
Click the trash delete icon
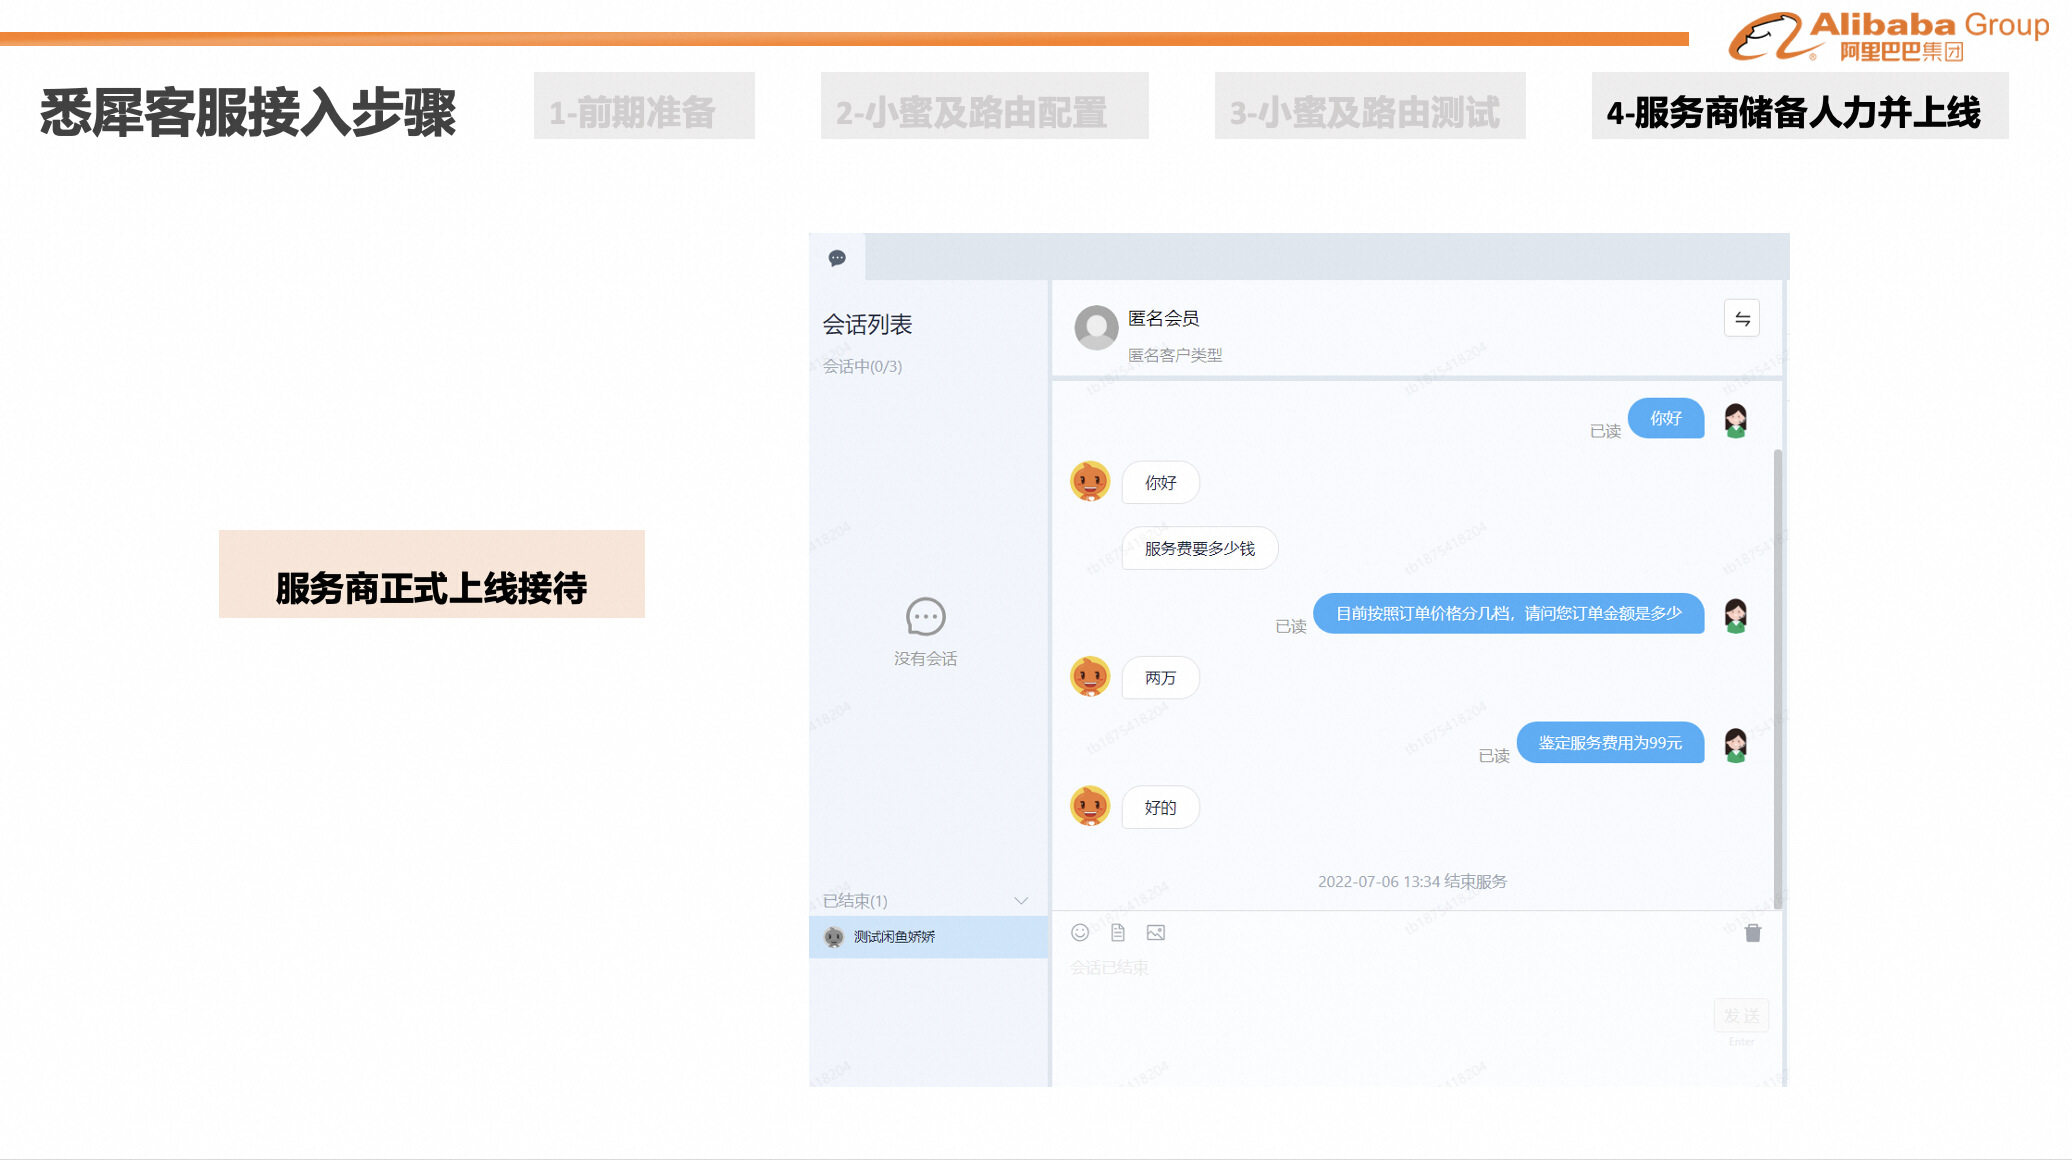[1753, 933]
